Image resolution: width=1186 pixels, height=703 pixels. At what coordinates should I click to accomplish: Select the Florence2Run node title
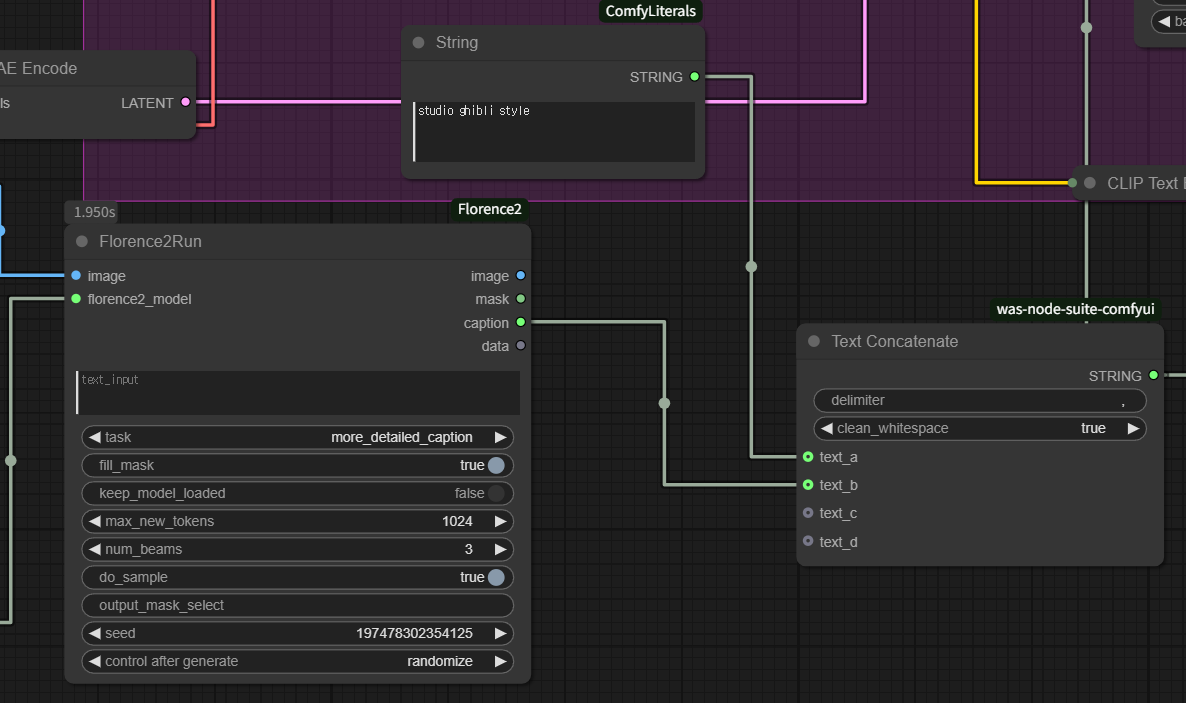[151, 241]
